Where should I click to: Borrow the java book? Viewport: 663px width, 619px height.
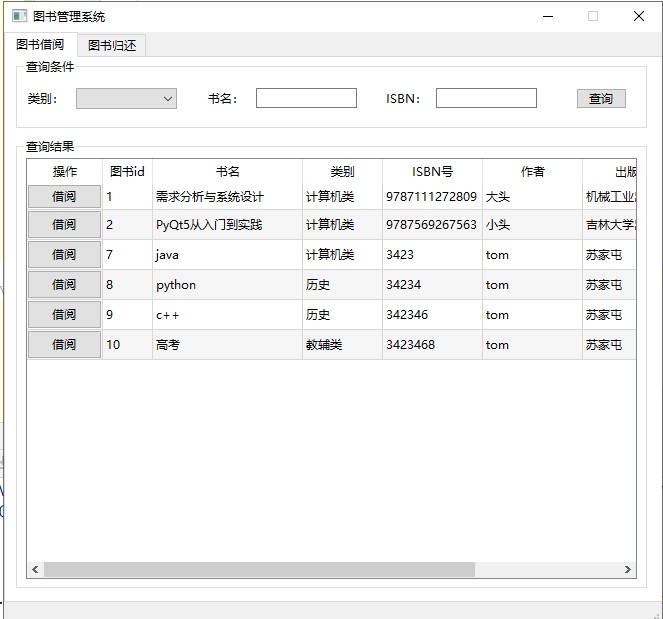[x=64, y=255]
